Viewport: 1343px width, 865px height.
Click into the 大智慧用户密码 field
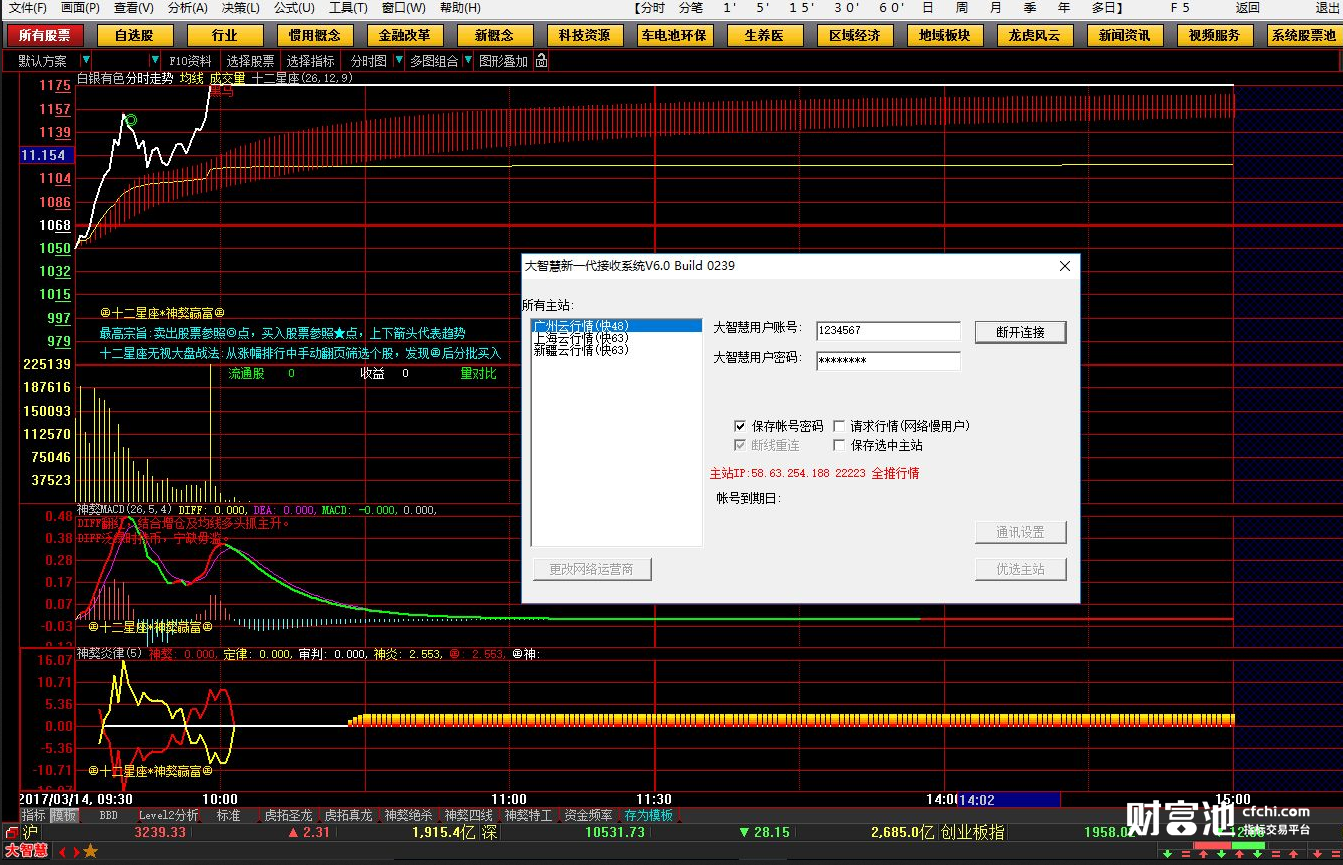[888, 361]
